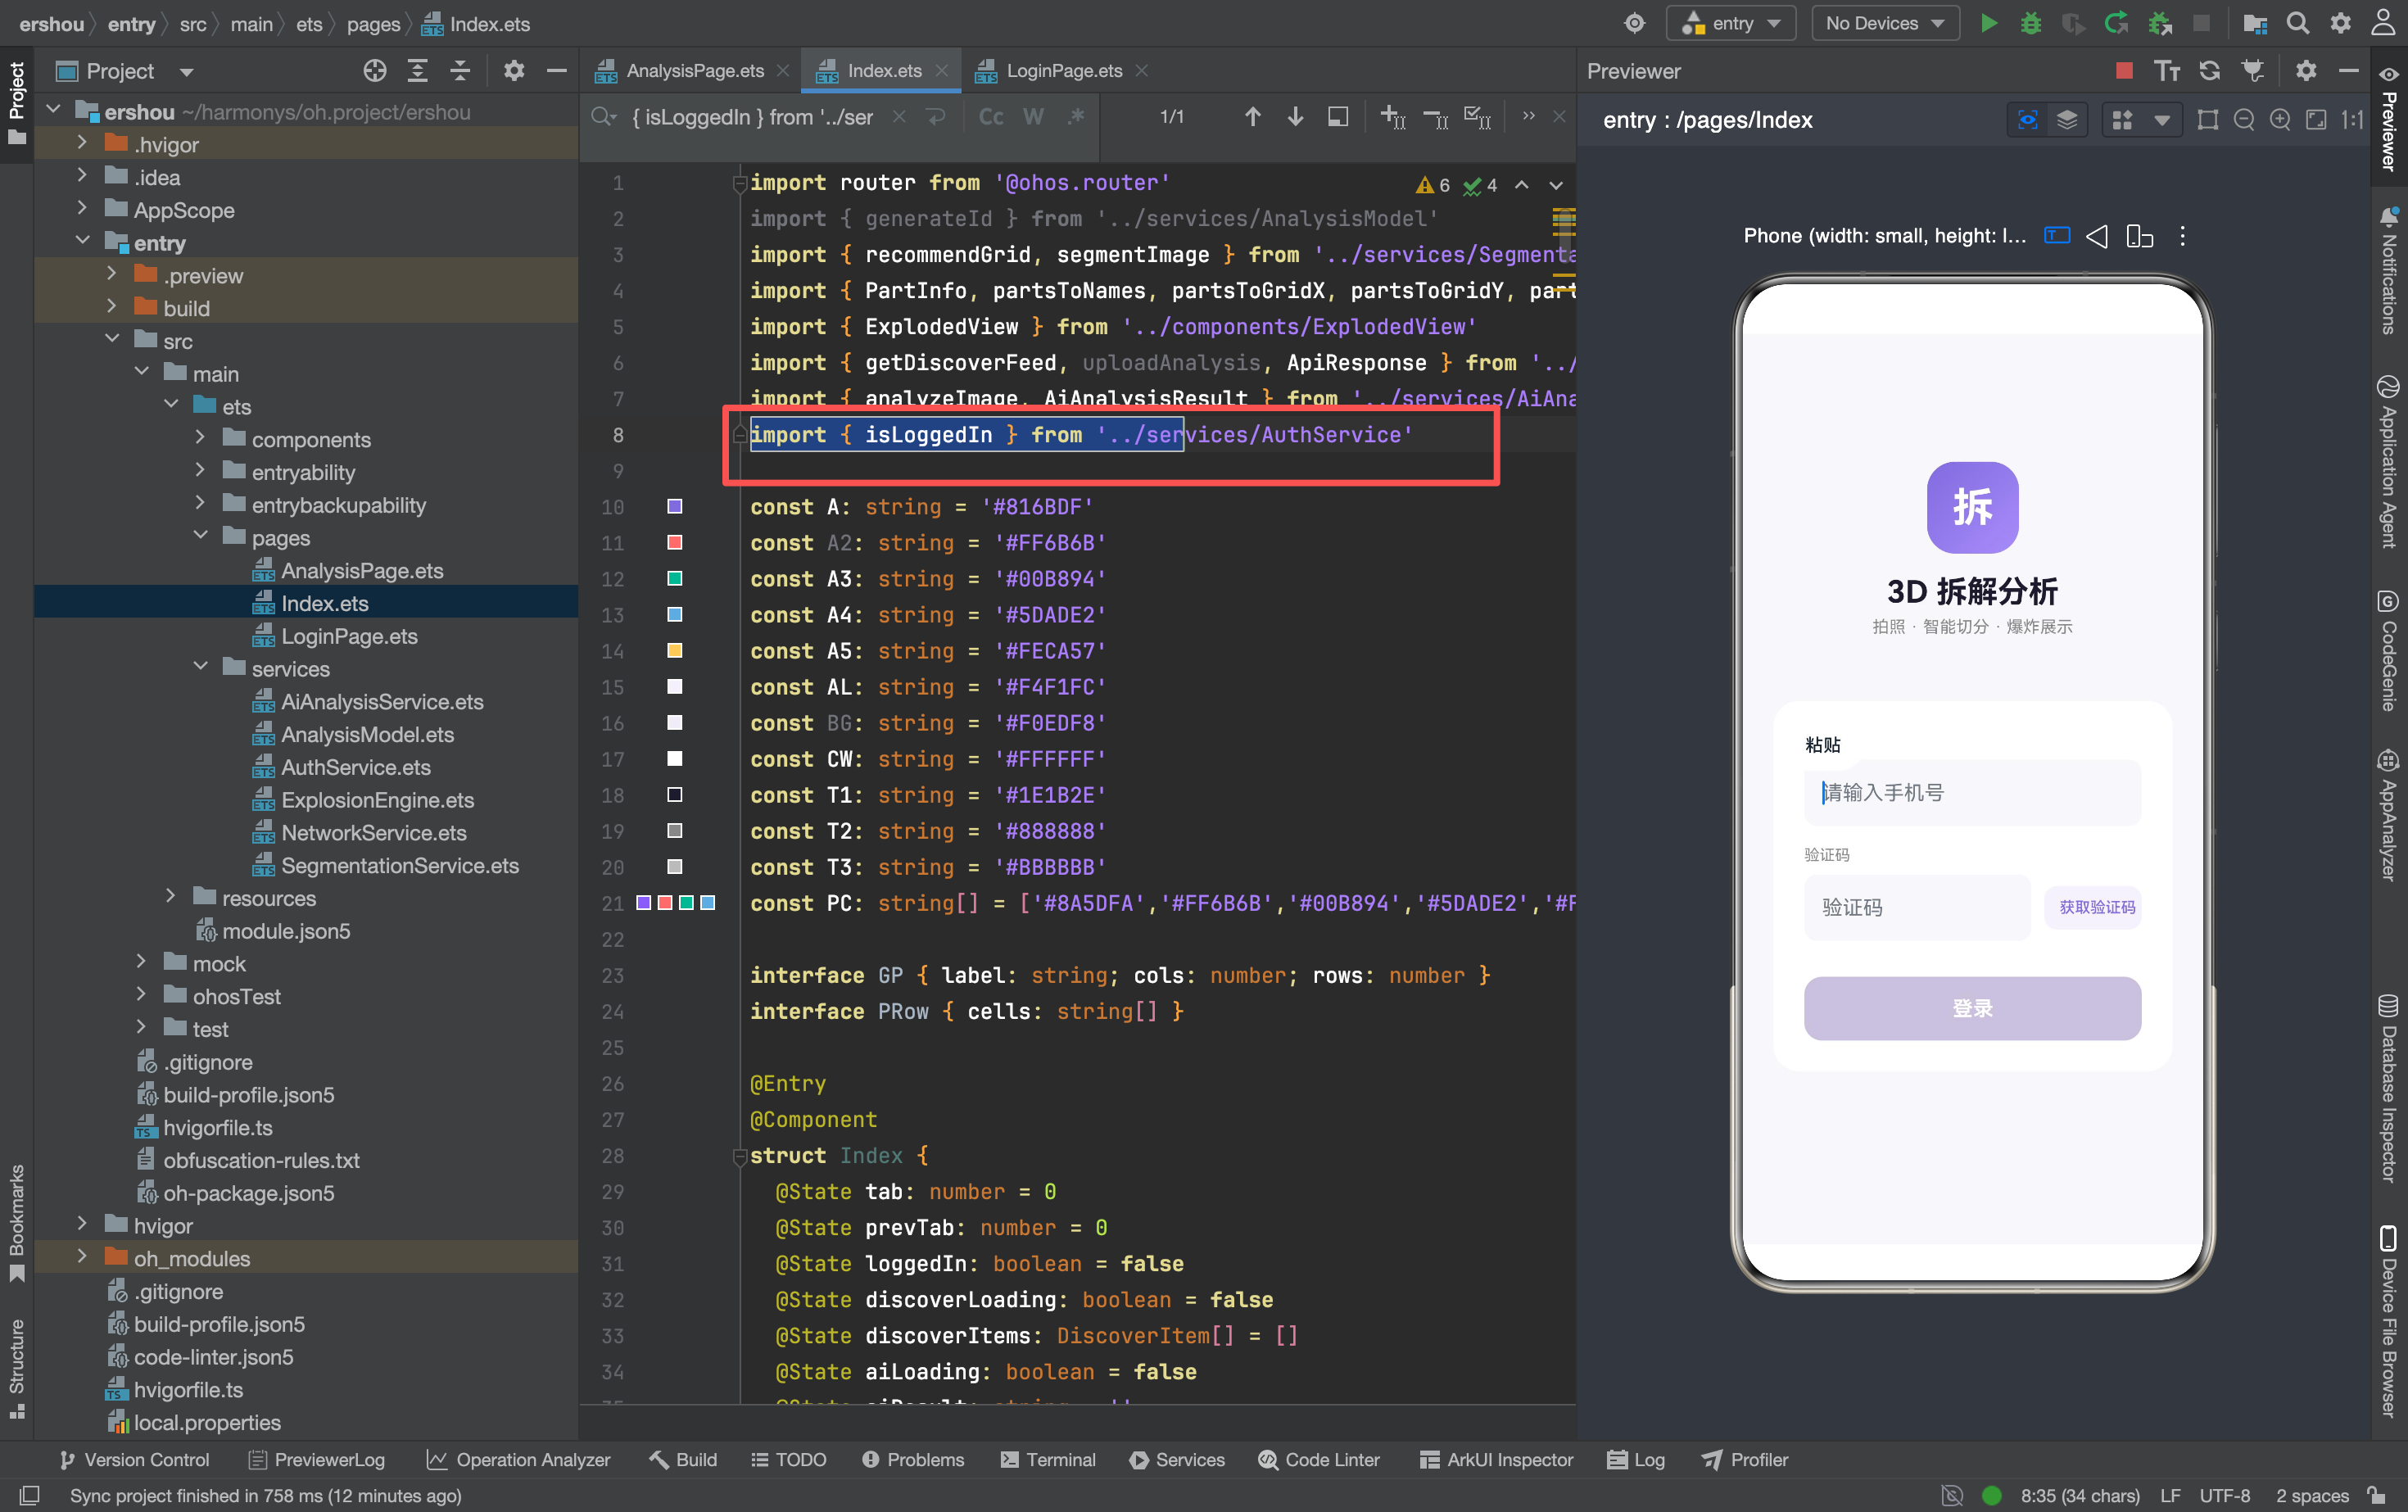The image size is (2408, 1512).
Task: Expand the resources folder
Action: tap(171, 897)
